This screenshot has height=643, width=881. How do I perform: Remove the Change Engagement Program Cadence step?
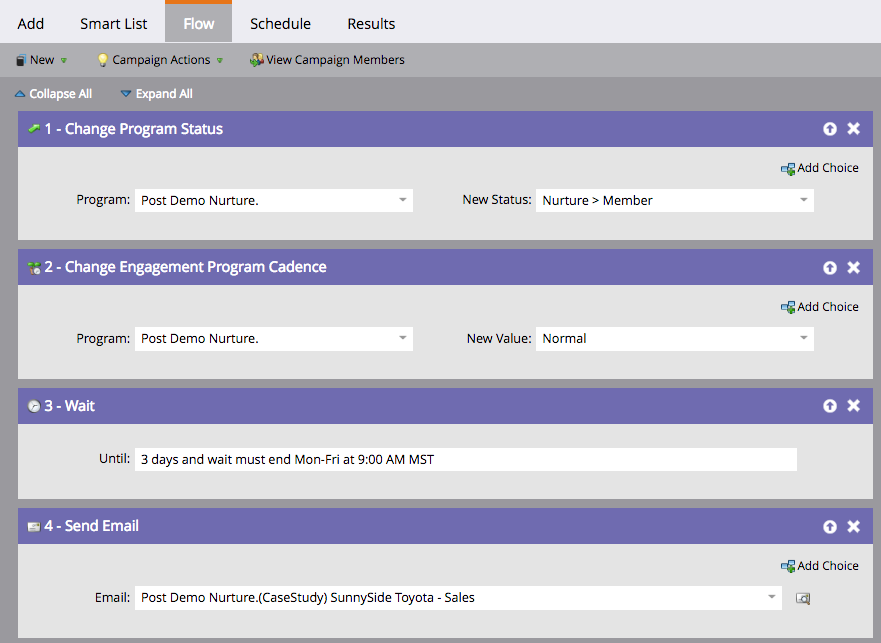853,268
